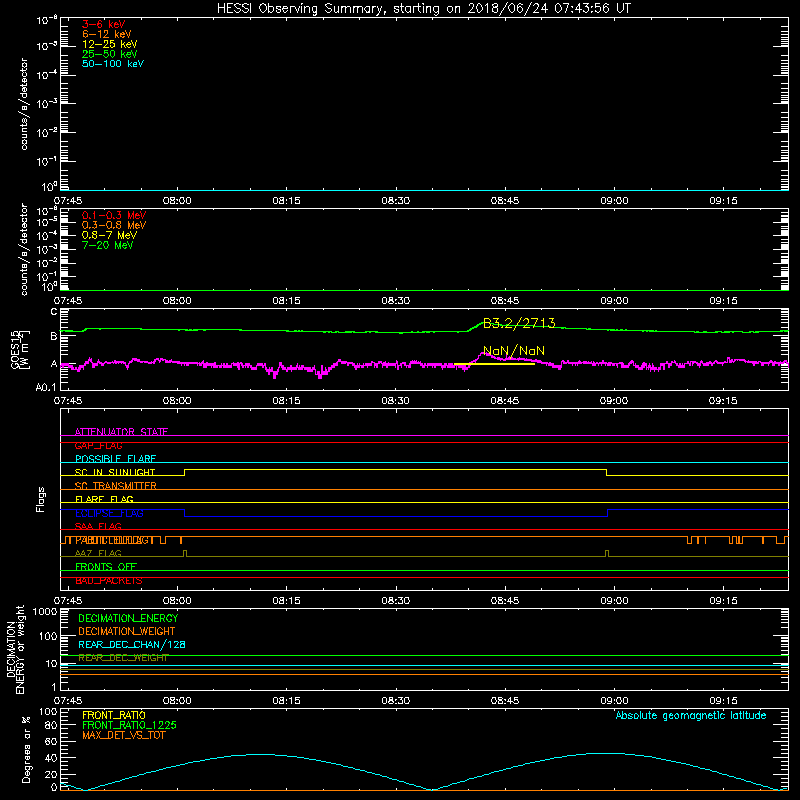Image resolution: width=800 pixels, height=800 pixels.
Task: Click the MAX_DET_VS_TOT legend label
Action: pyautogui.click(x=123, y=735)
